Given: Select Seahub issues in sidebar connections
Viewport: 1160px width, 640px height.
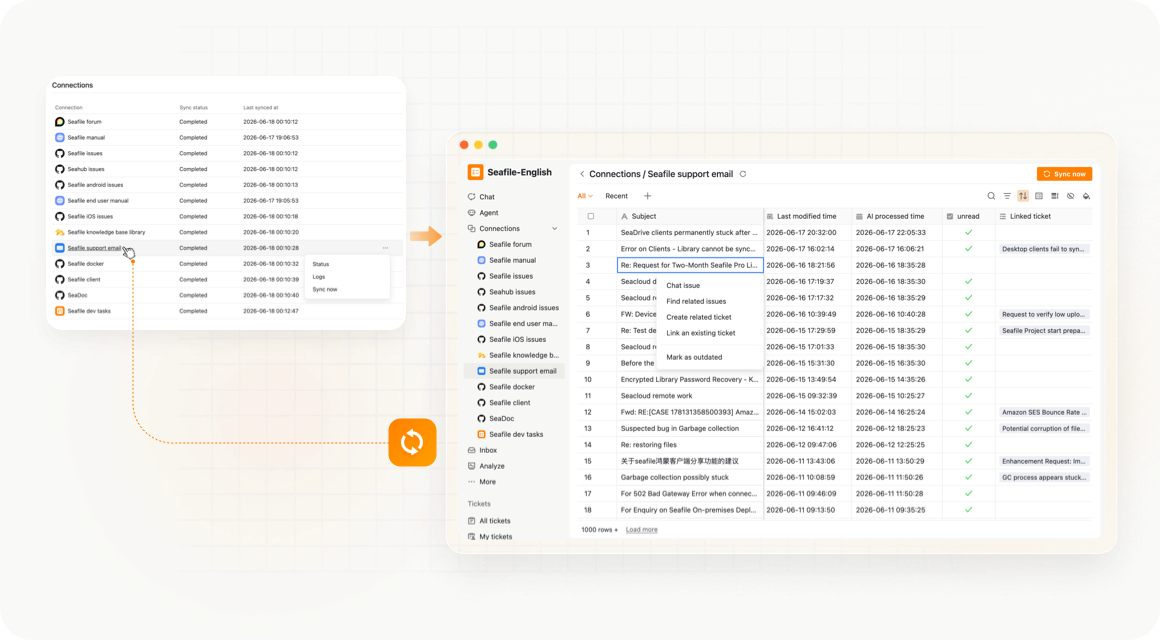Looking at the screenshot, I should pyautogui.click(x=511, y=292).
